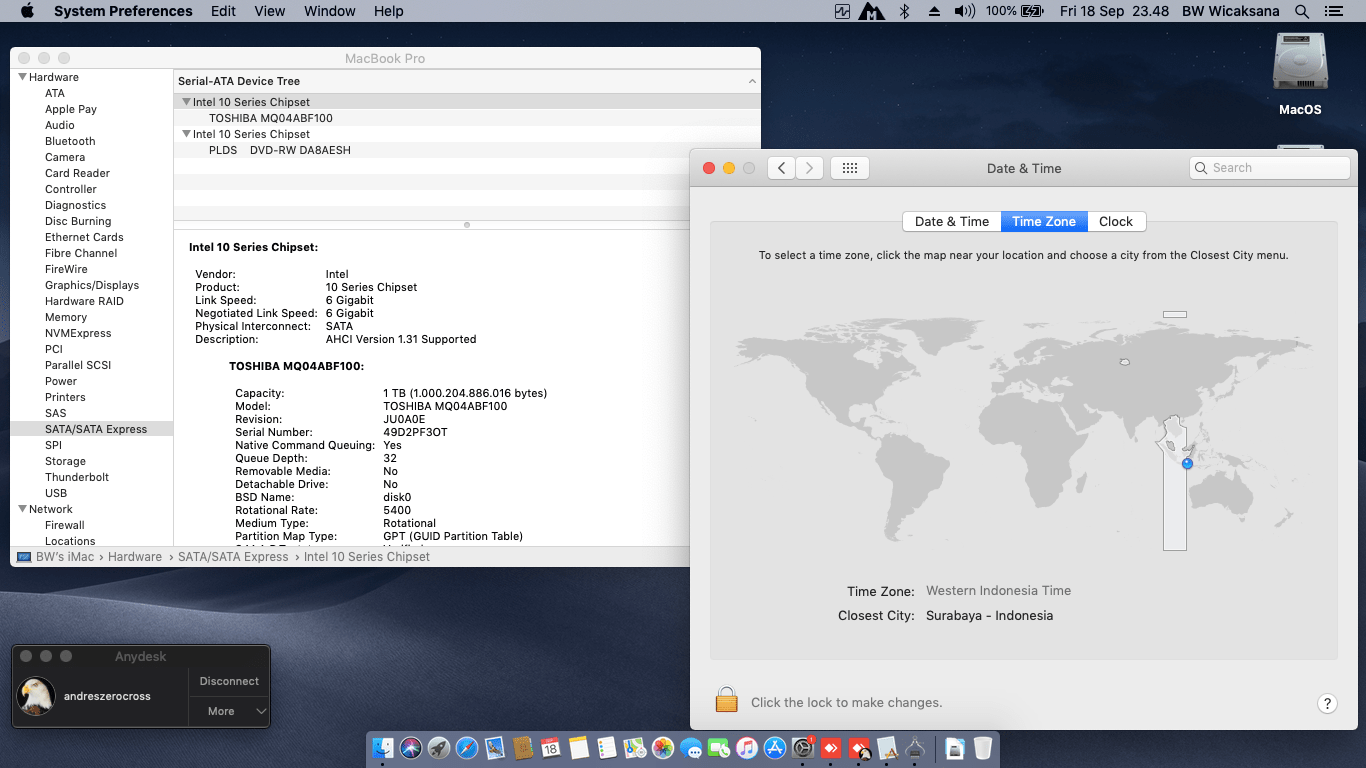Click the eject icon in menu bar
The image size is (1366, 768).
[934, 11]
